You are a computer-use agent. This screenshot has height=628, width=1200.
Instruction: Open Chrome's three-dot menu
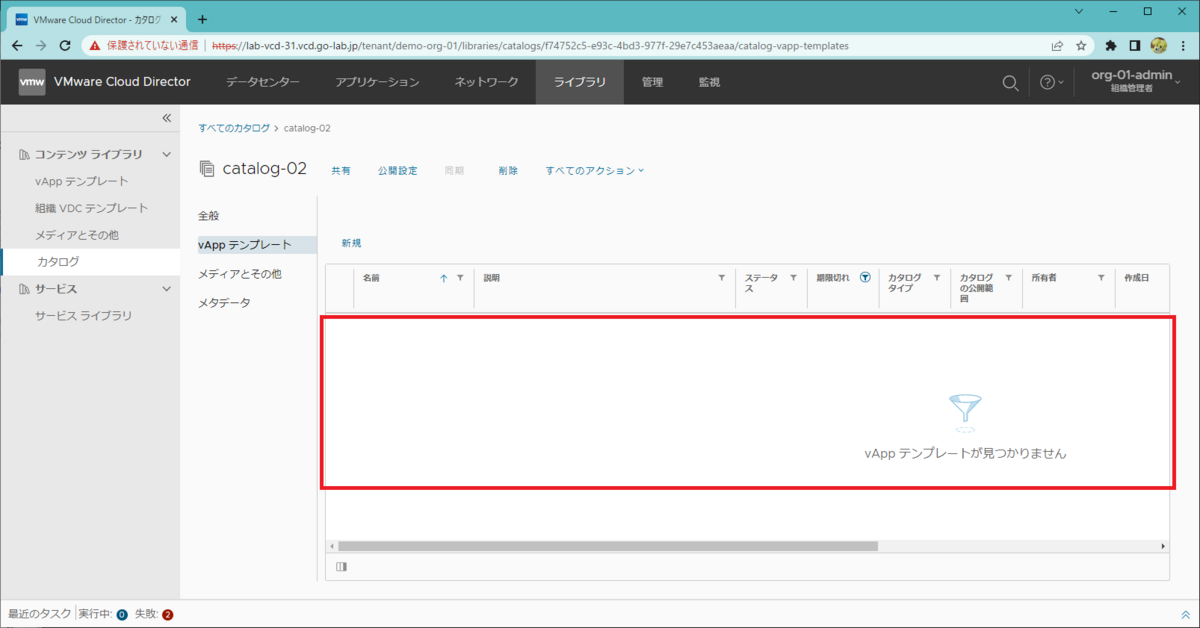click(x=1183, y=45)
